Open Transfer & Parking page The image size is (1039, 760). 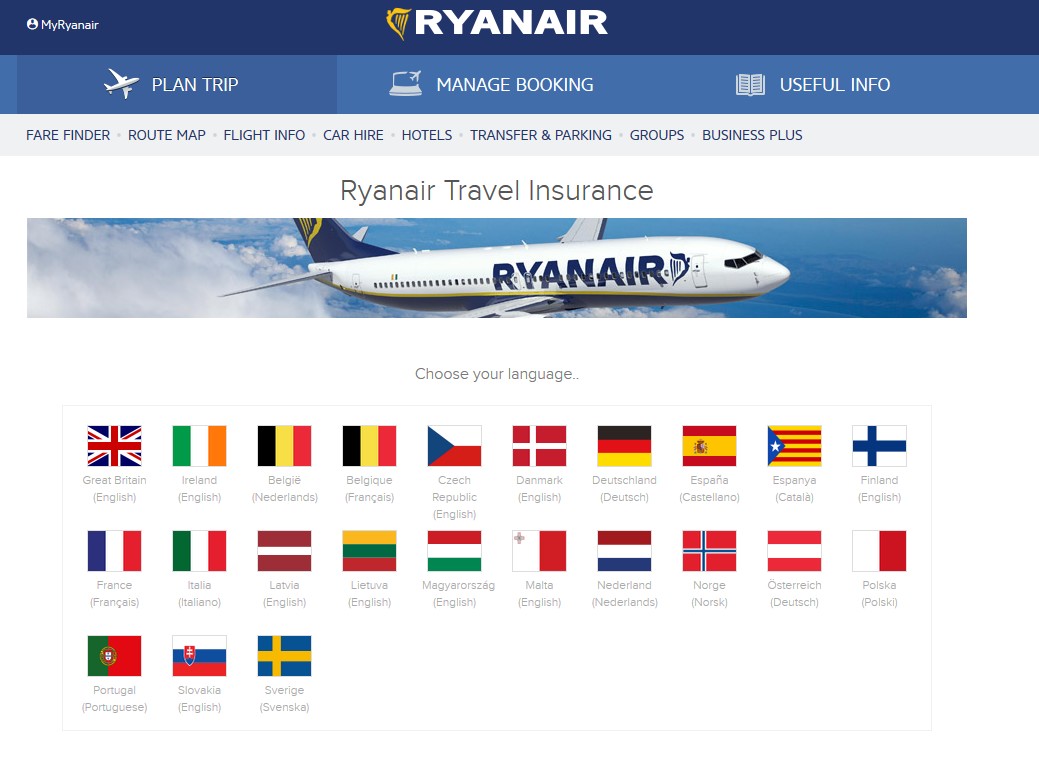pos(540,135)
